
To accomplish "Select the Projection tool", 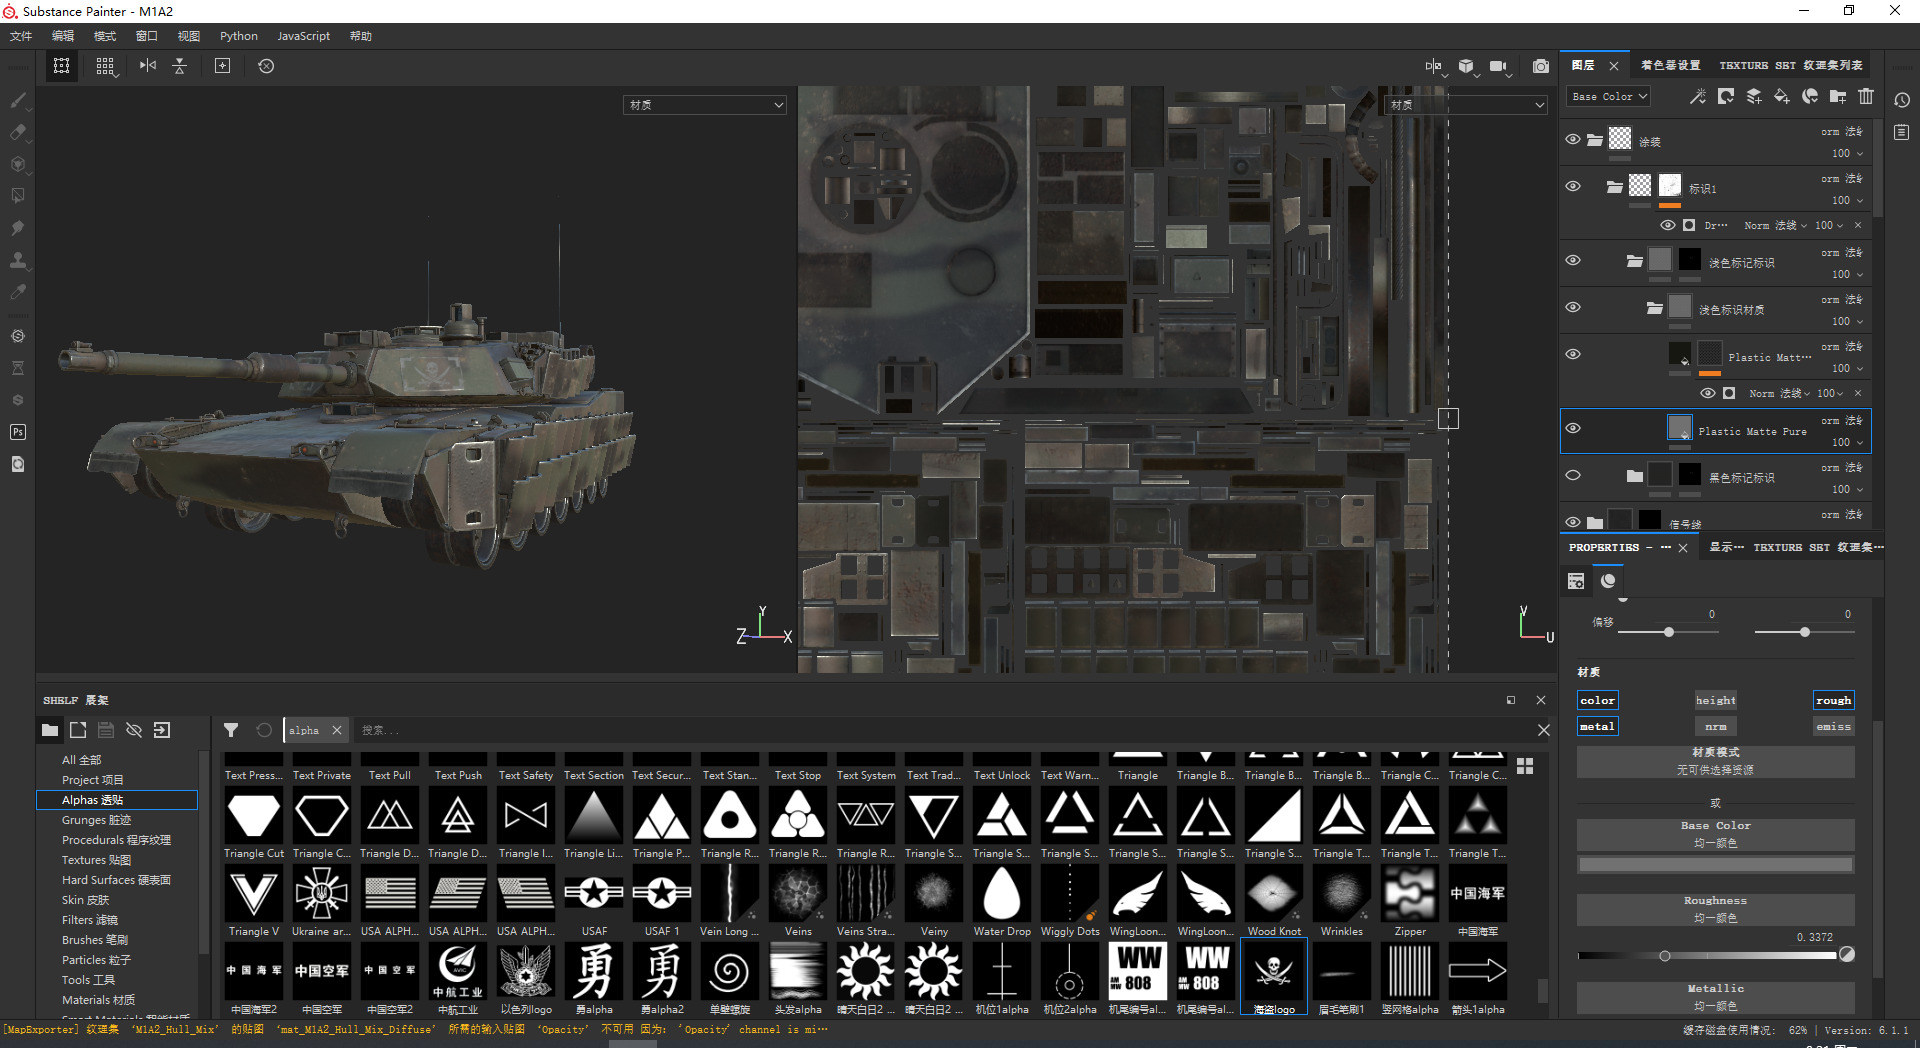I will (18, 164).
